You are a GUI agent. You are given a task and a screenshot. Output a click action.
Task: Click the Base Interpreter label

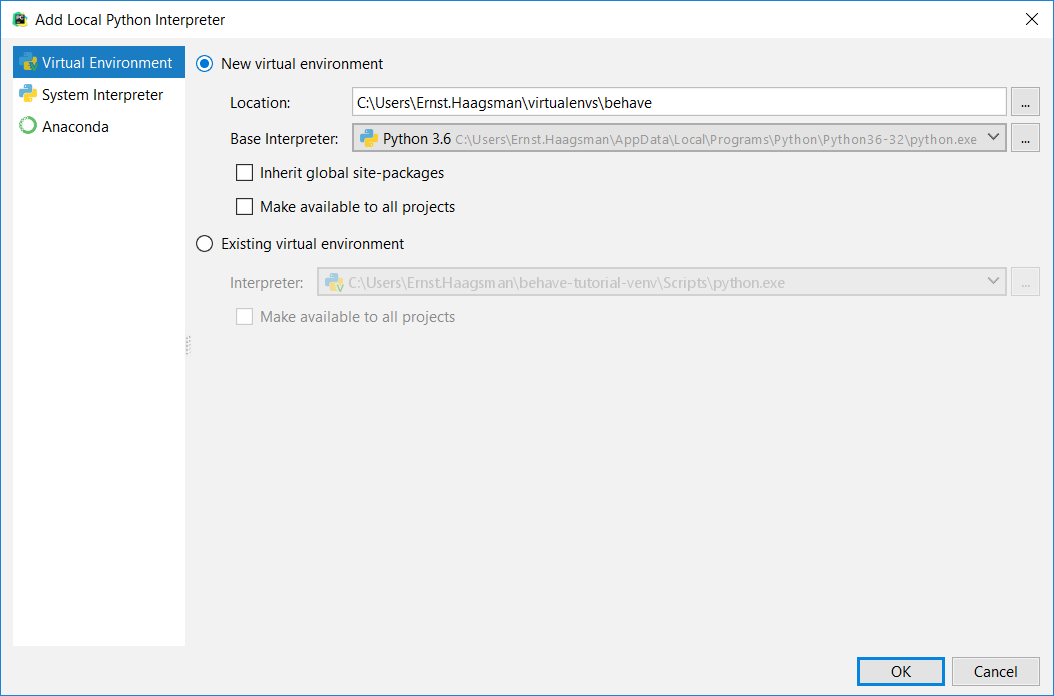[x=284, y=139]
